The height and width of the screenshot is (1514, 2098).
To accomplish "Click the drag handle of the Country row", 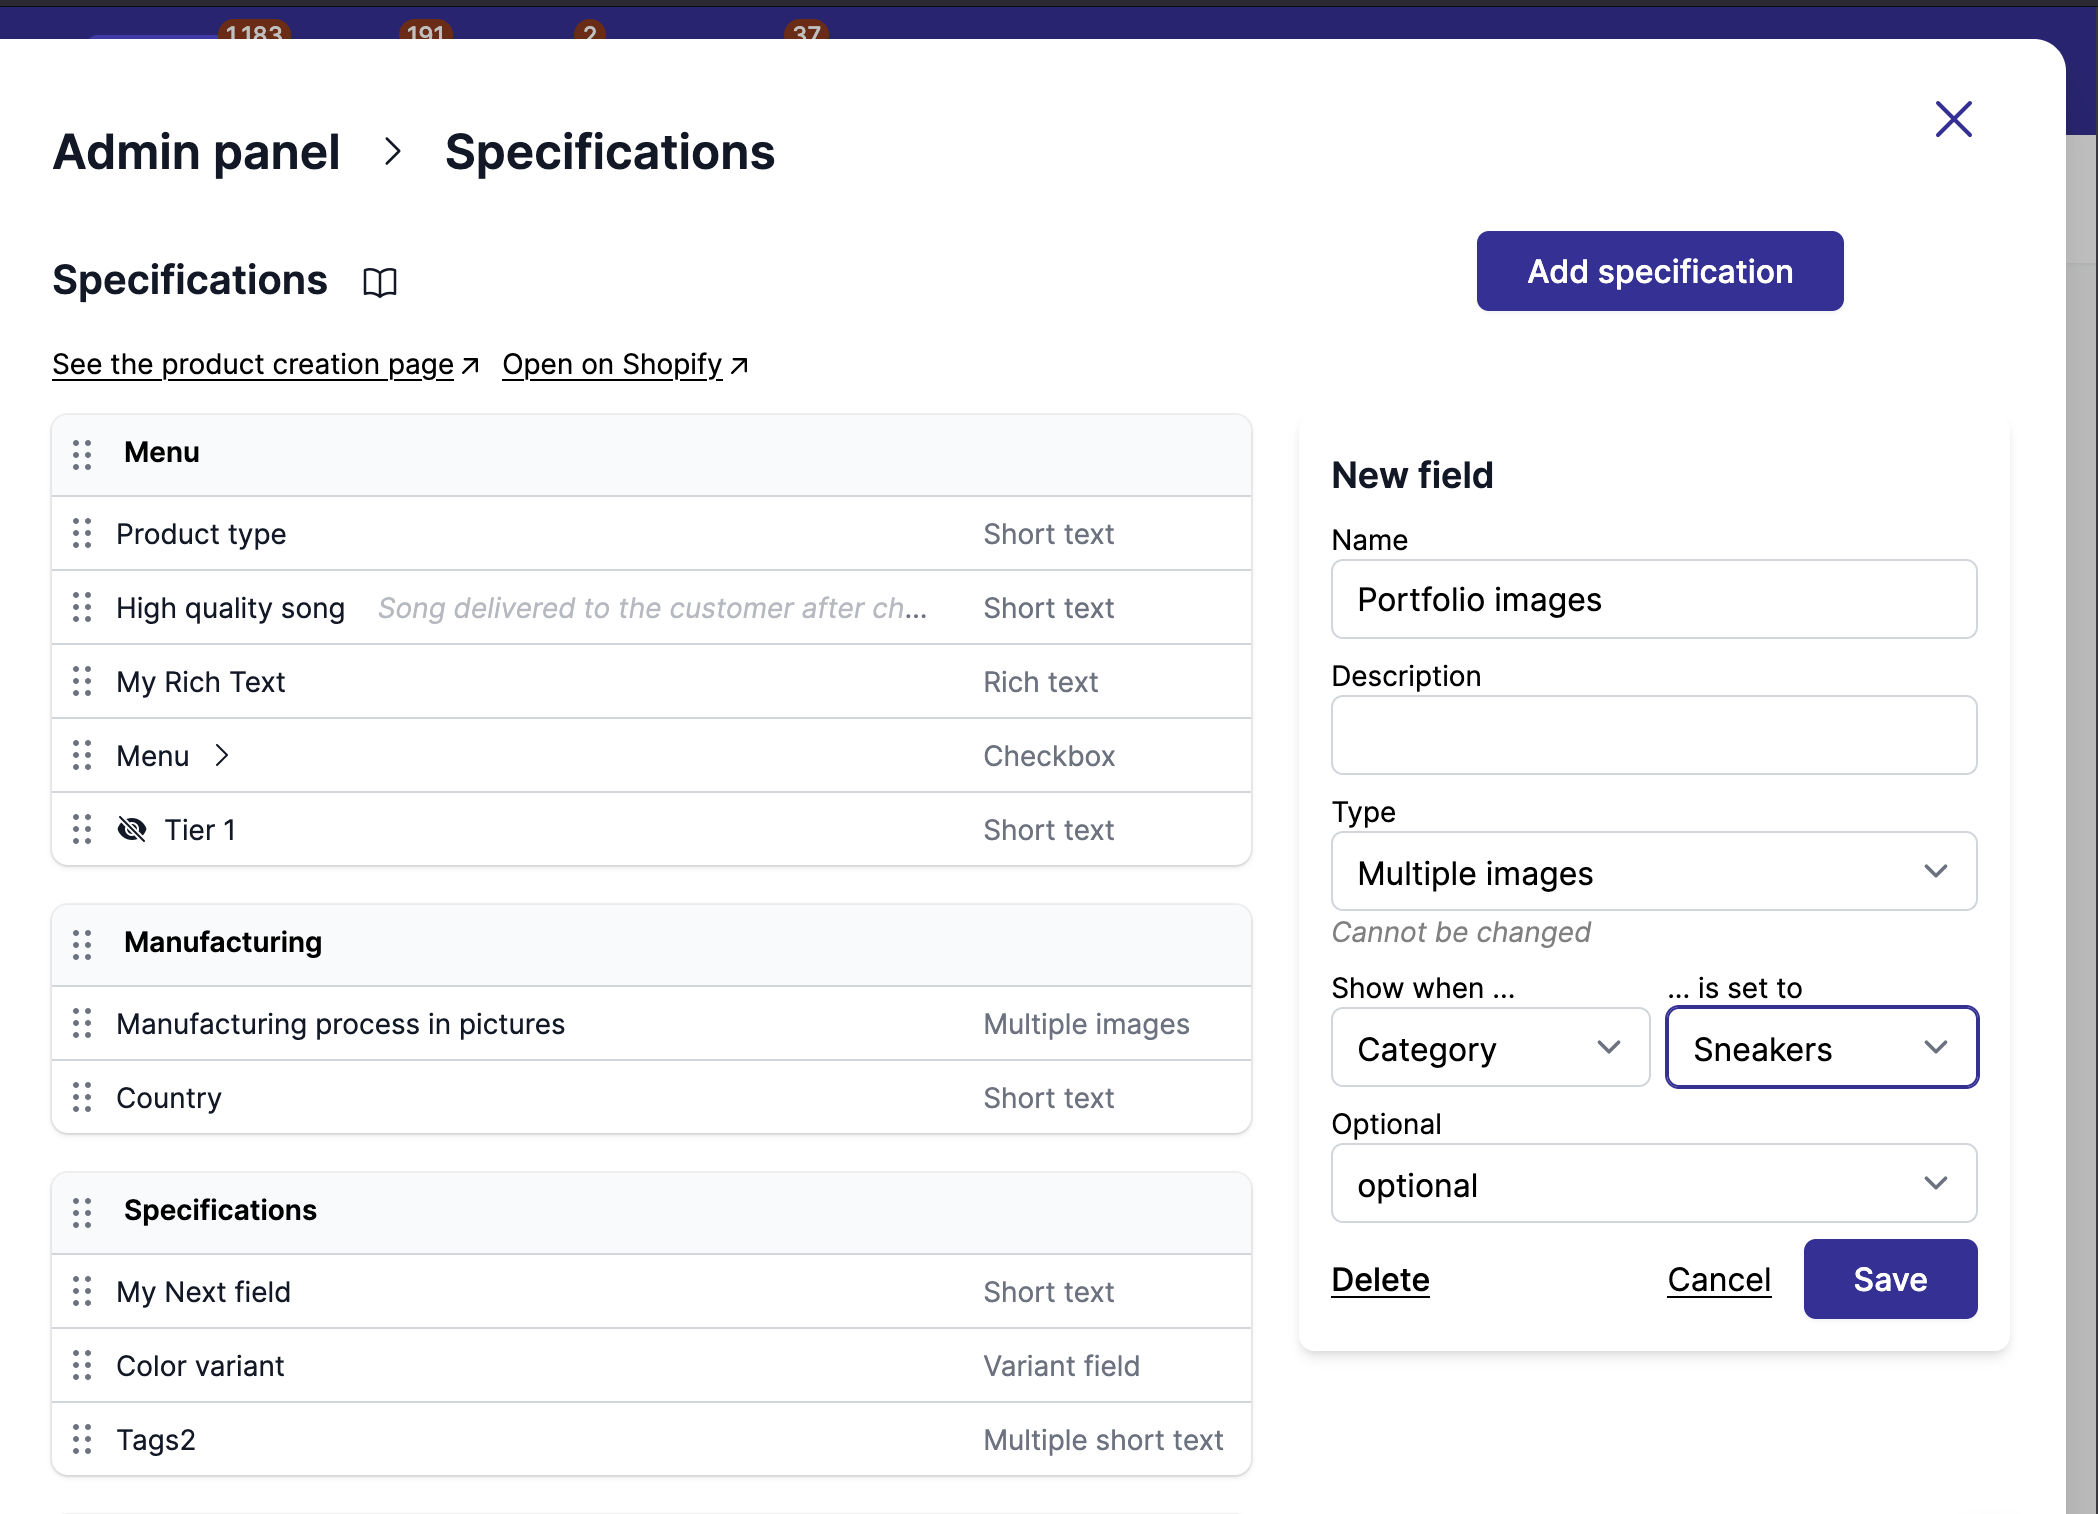I will [82, 1097].
